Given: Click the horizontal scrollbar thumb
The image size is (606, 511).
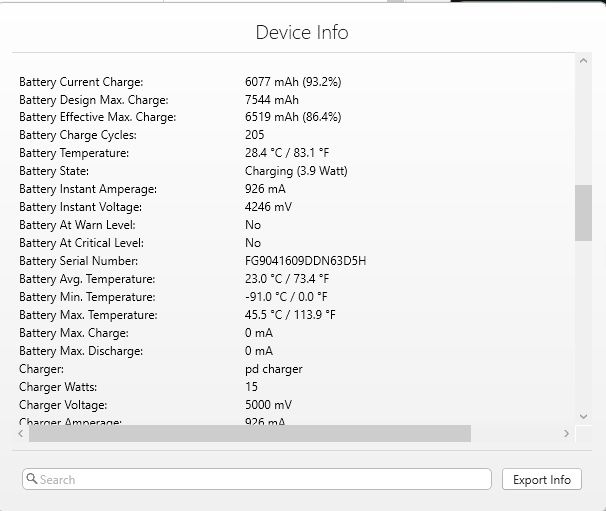Looking at the screenshot, I should (250, 433).
